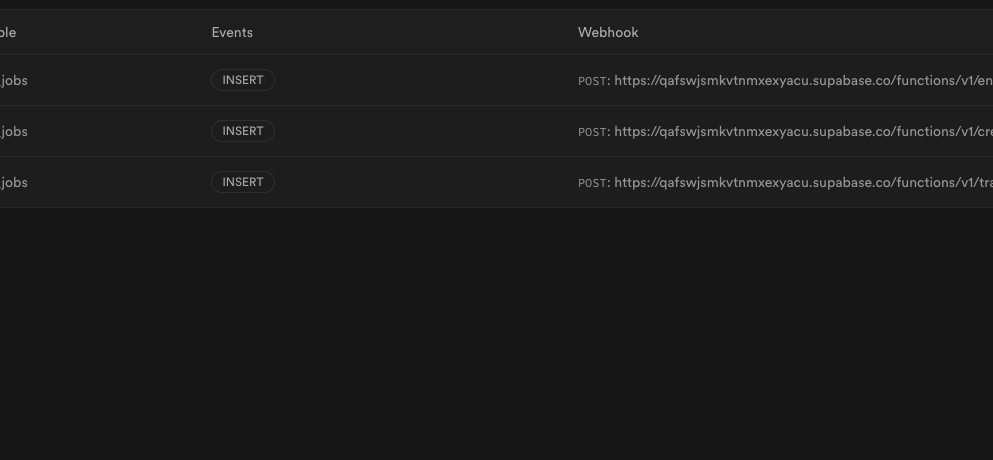Click the jobs table cell in first row
The width and height of the screenshot is (993, 460).
tap(13, 80)
